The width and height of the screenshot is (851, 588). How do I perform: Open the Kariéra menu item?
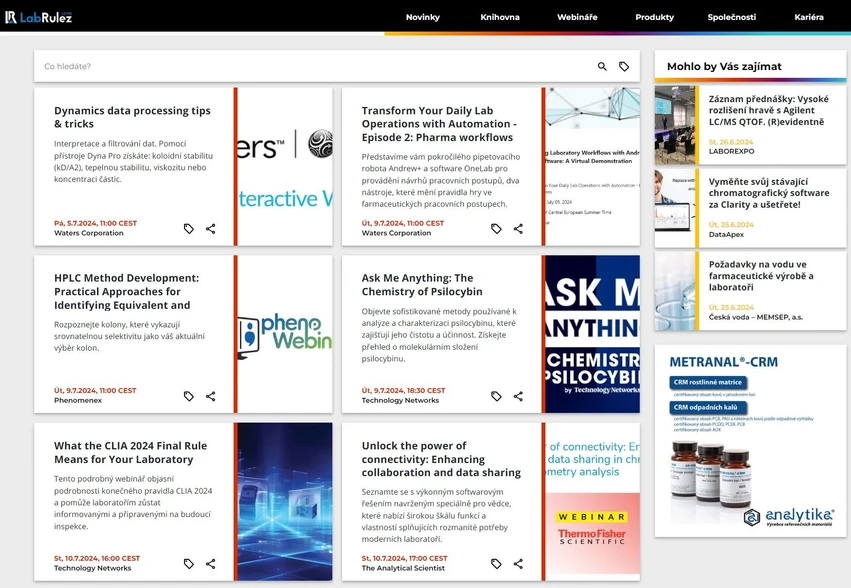(x=809, y=17)
